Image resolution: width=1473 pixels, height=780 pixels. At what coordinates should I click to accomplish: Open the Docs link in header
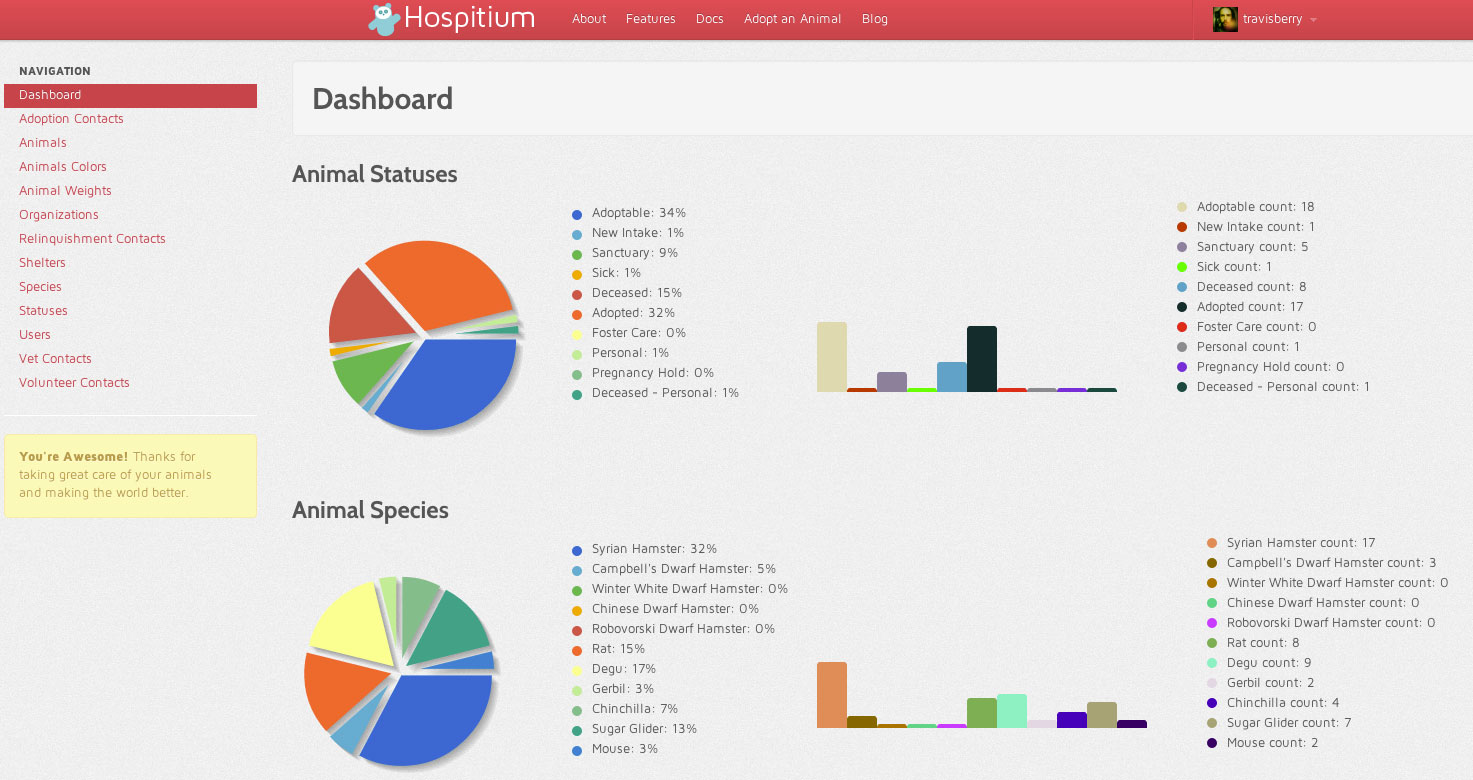coord(710,19)
